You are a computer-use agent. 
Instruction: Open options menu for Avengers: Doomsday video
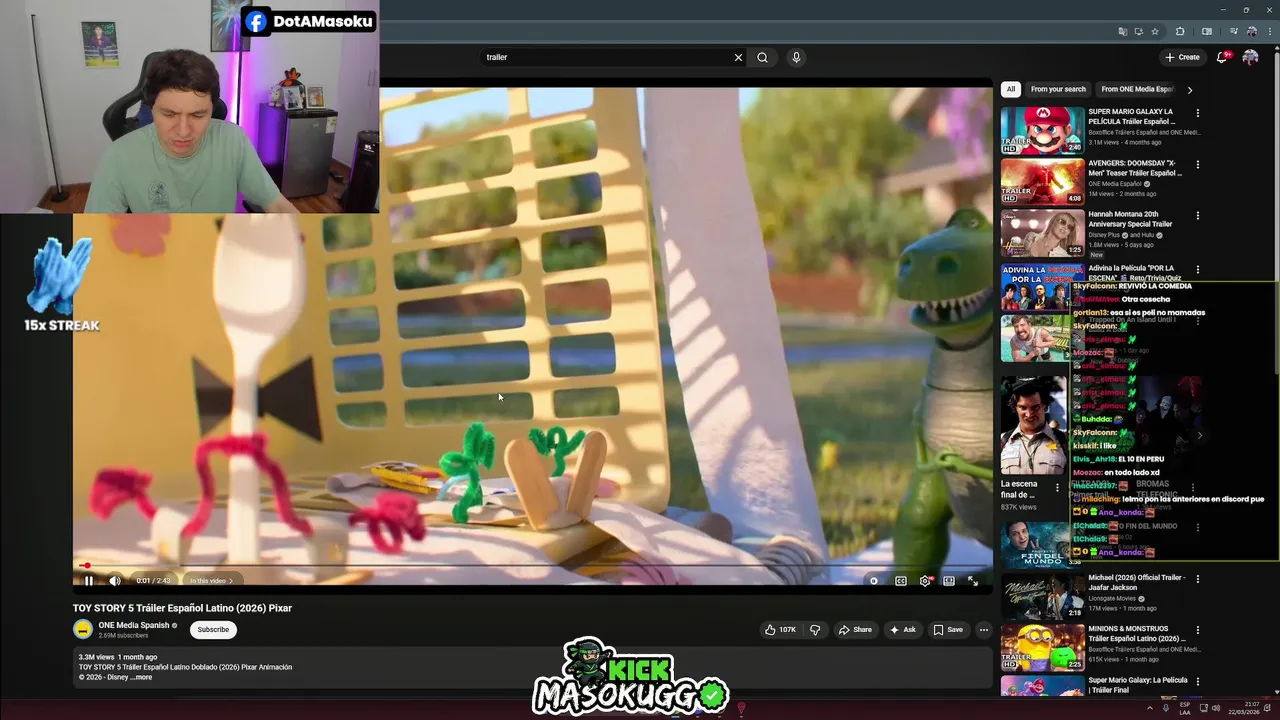(1198, 164)
